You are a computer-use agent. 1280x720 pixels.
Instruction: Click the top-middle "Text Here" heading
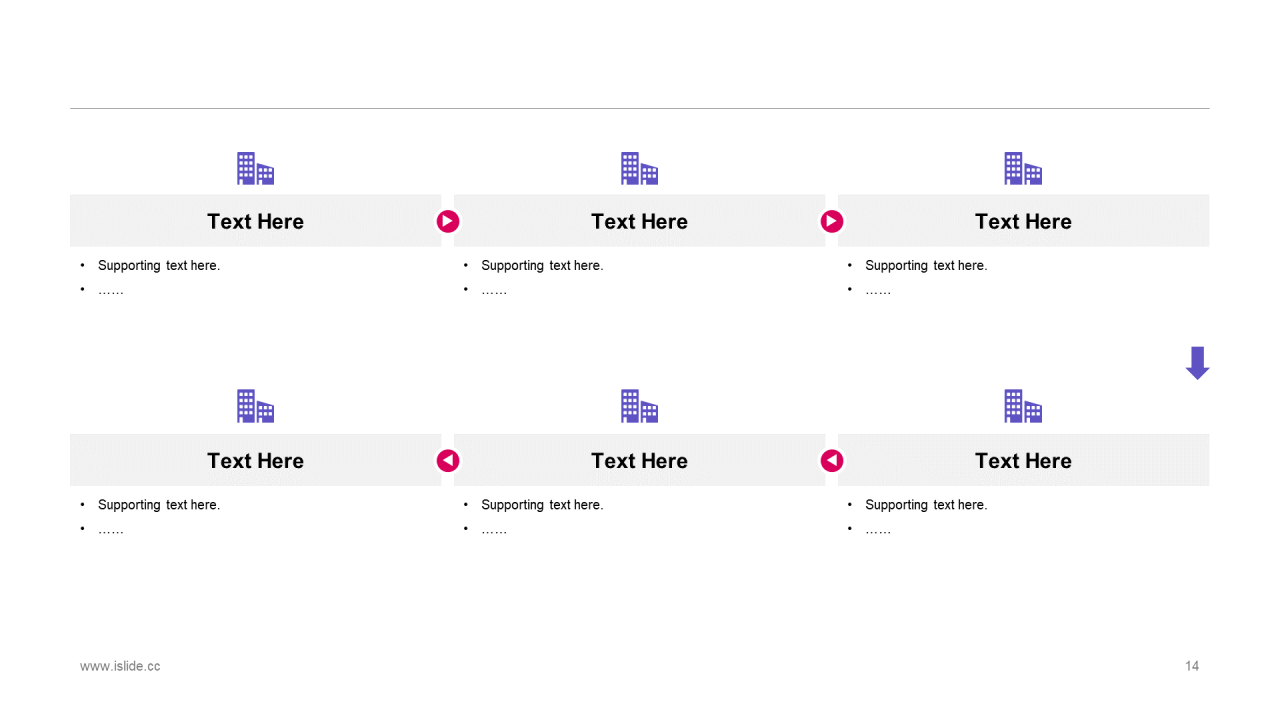[x=639, y=221]
